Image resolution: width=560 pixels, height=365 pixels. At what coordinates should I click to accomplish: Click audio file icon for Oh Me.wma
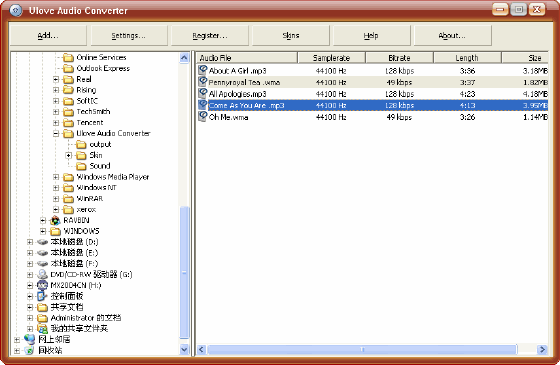(x=202, y=116)
